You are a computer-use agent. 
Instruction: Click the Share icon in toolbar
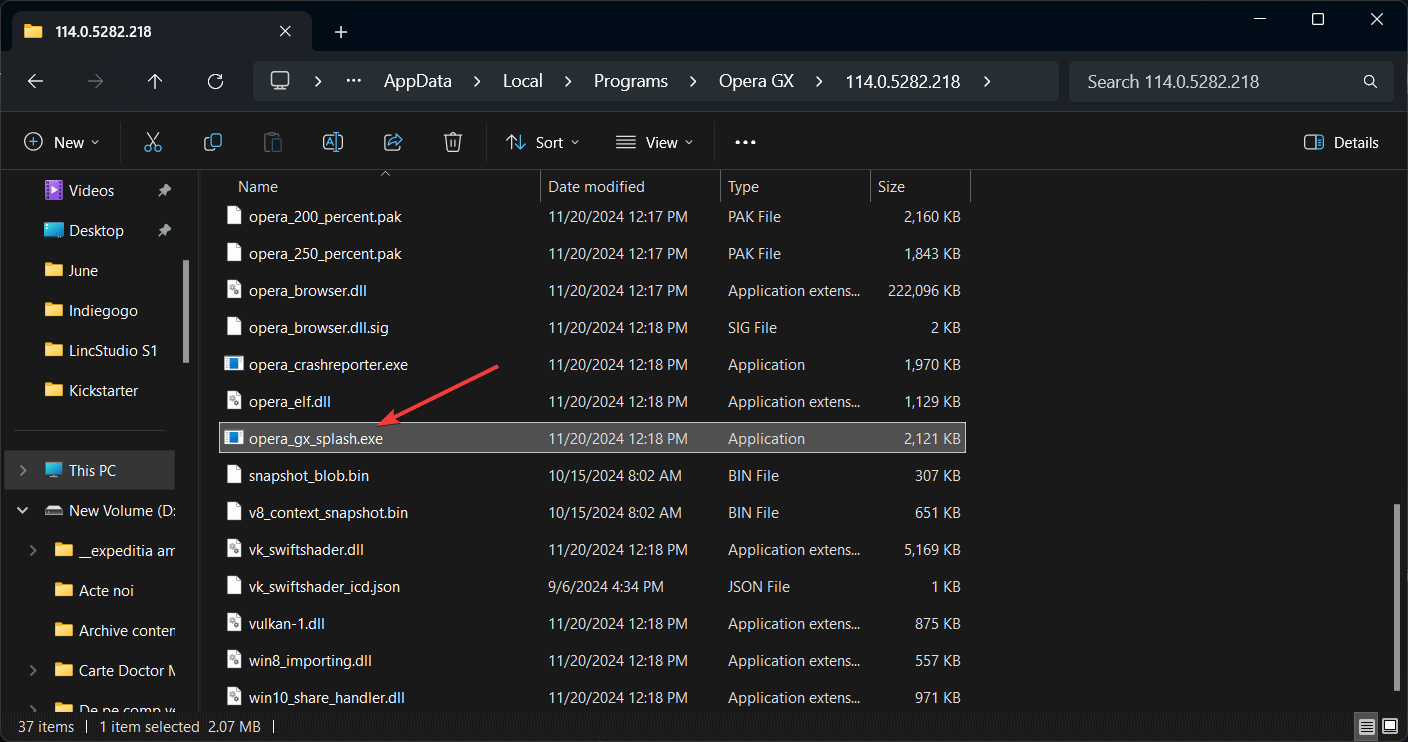[x=393, y=142]
